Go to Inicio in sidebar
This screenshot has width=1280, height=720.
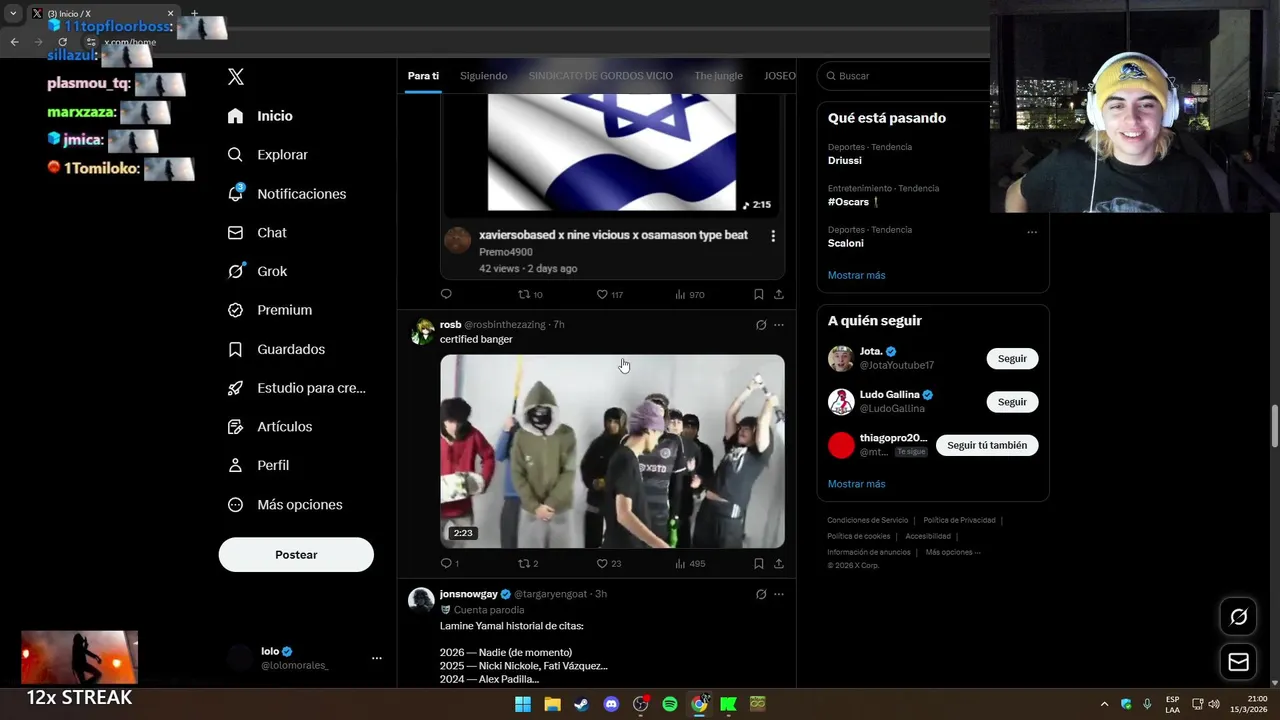pos(260,116)
